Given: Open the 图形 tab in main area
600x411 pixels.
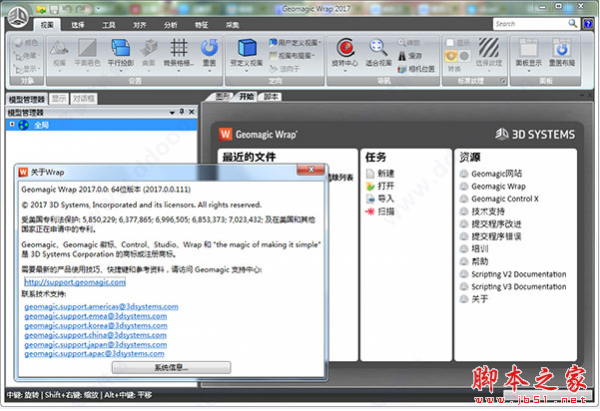Looking at the screenshot, I should click(x=223, y=96).
